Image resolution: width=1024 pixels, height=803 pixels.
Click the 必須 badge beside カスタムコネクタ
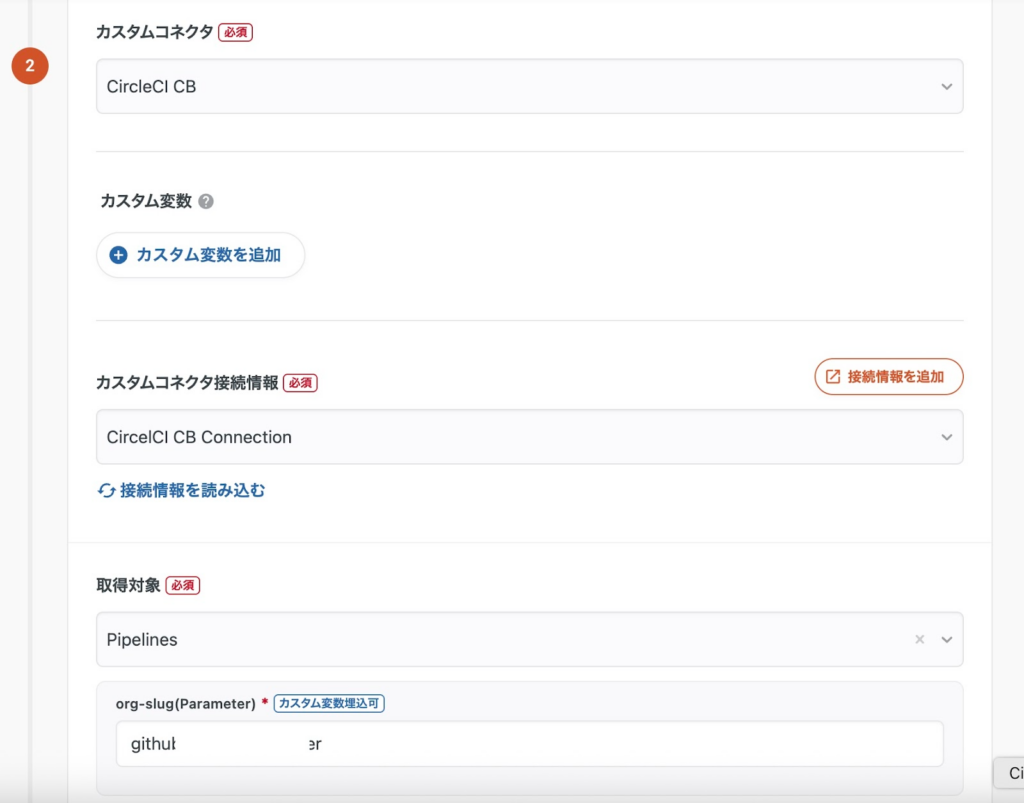[236, 32]
